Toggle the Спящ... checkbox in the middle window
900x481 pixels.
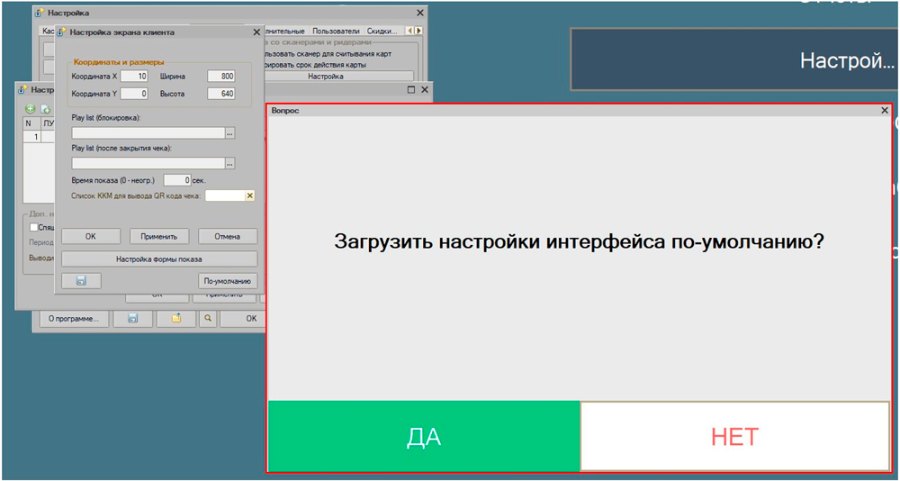[34, 227]
